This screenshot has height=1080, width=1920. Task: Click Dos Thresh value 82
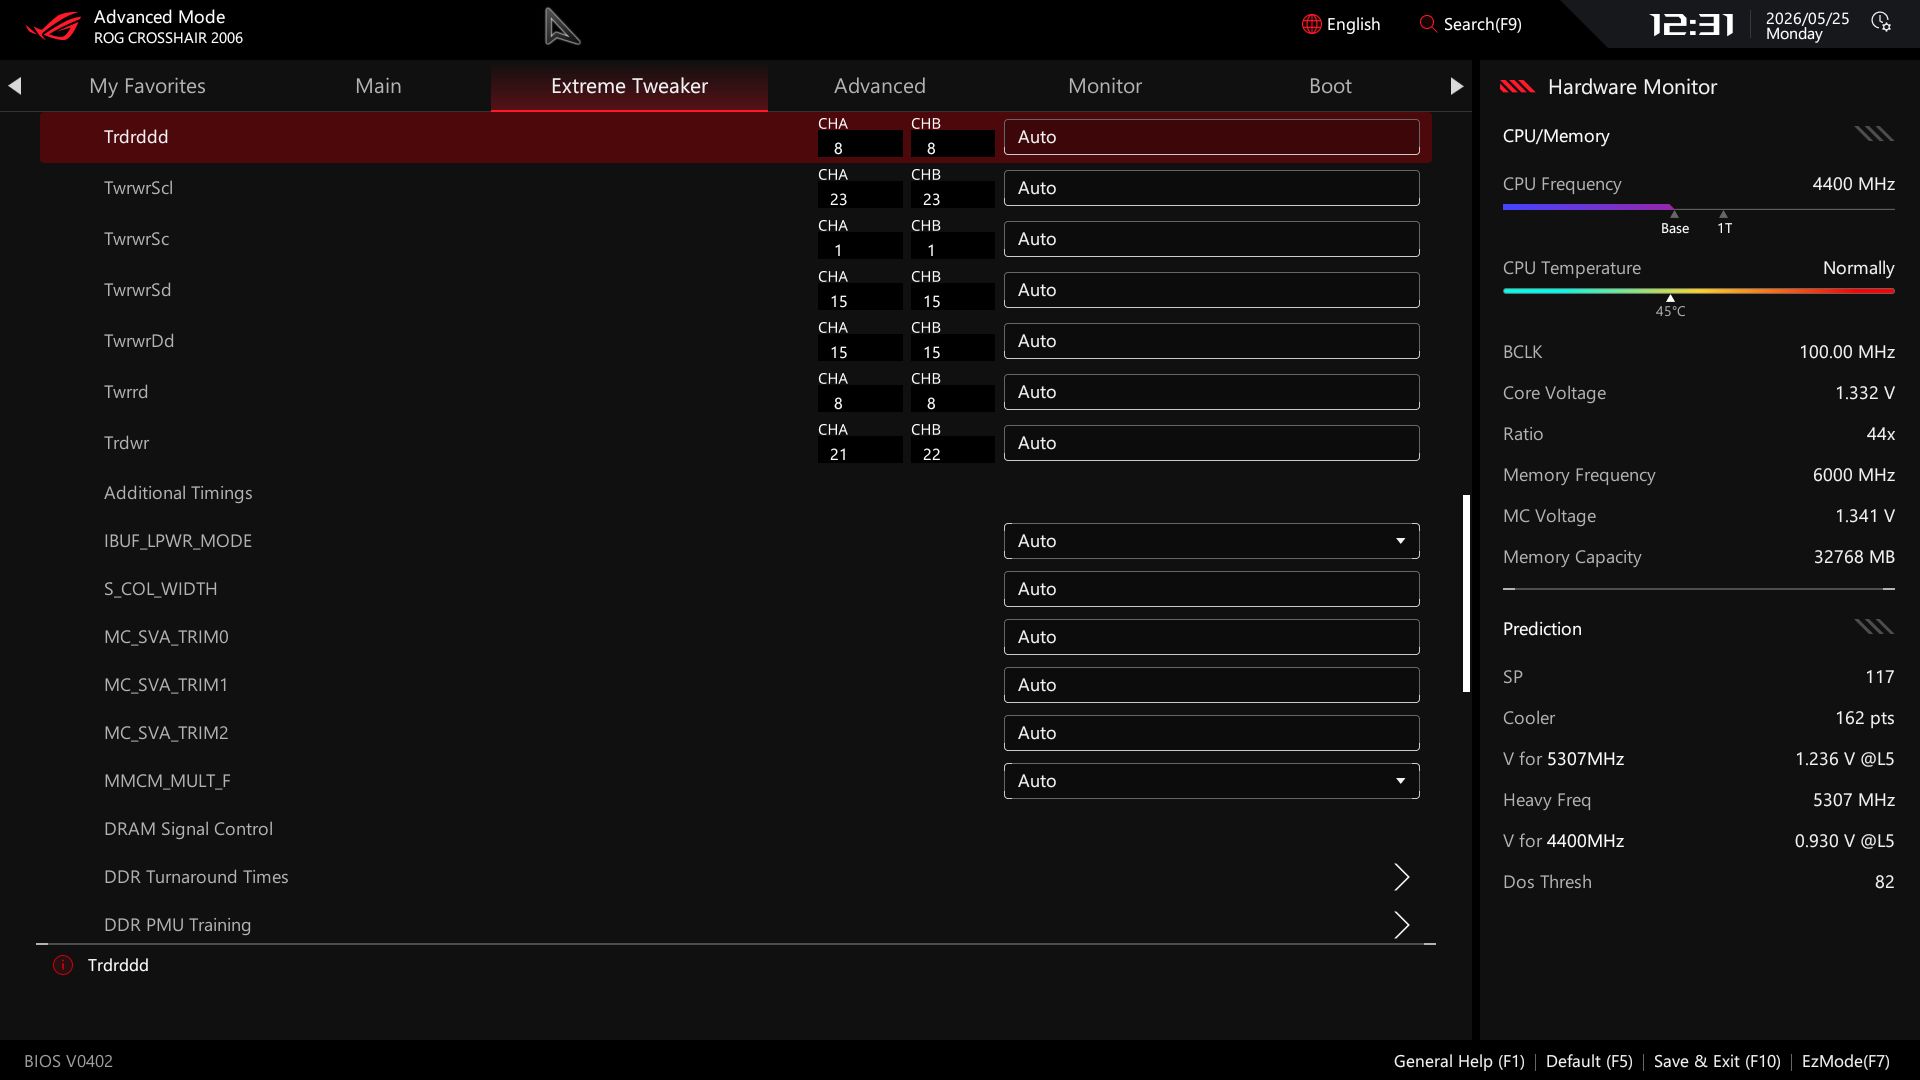pyautogui.click(x=1884, y=882)
